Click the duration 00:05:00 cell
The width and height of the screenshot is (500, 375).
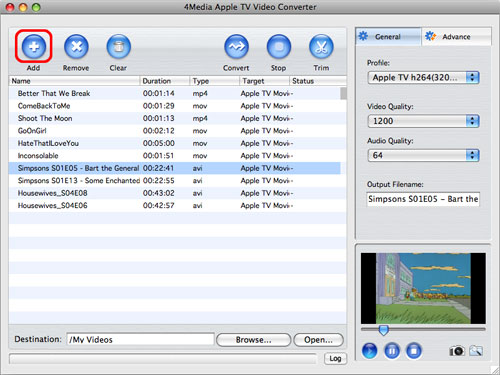[x=159, y=143]
